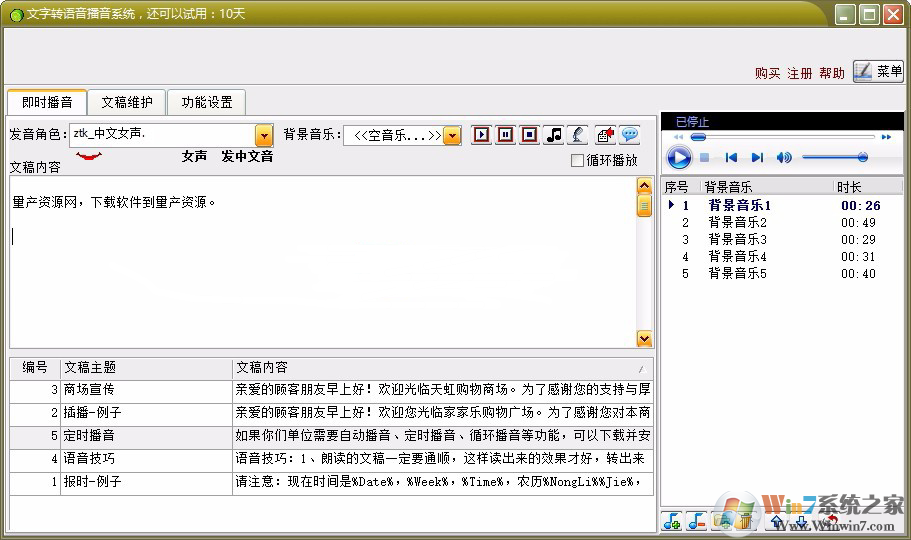Click the text area's scroll down arrow
The image size is (911, 540).
coord(644,338)
